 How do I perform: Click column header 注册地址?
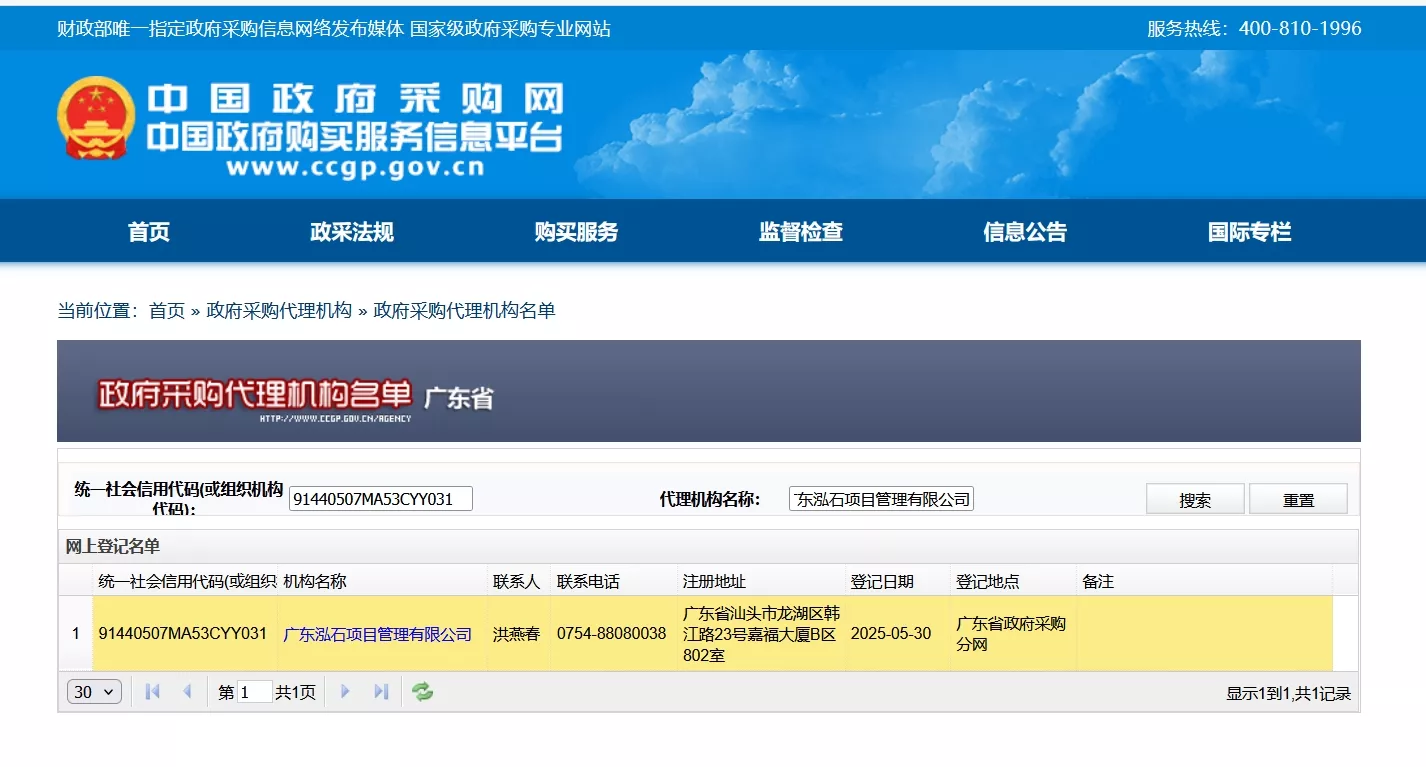761,581
